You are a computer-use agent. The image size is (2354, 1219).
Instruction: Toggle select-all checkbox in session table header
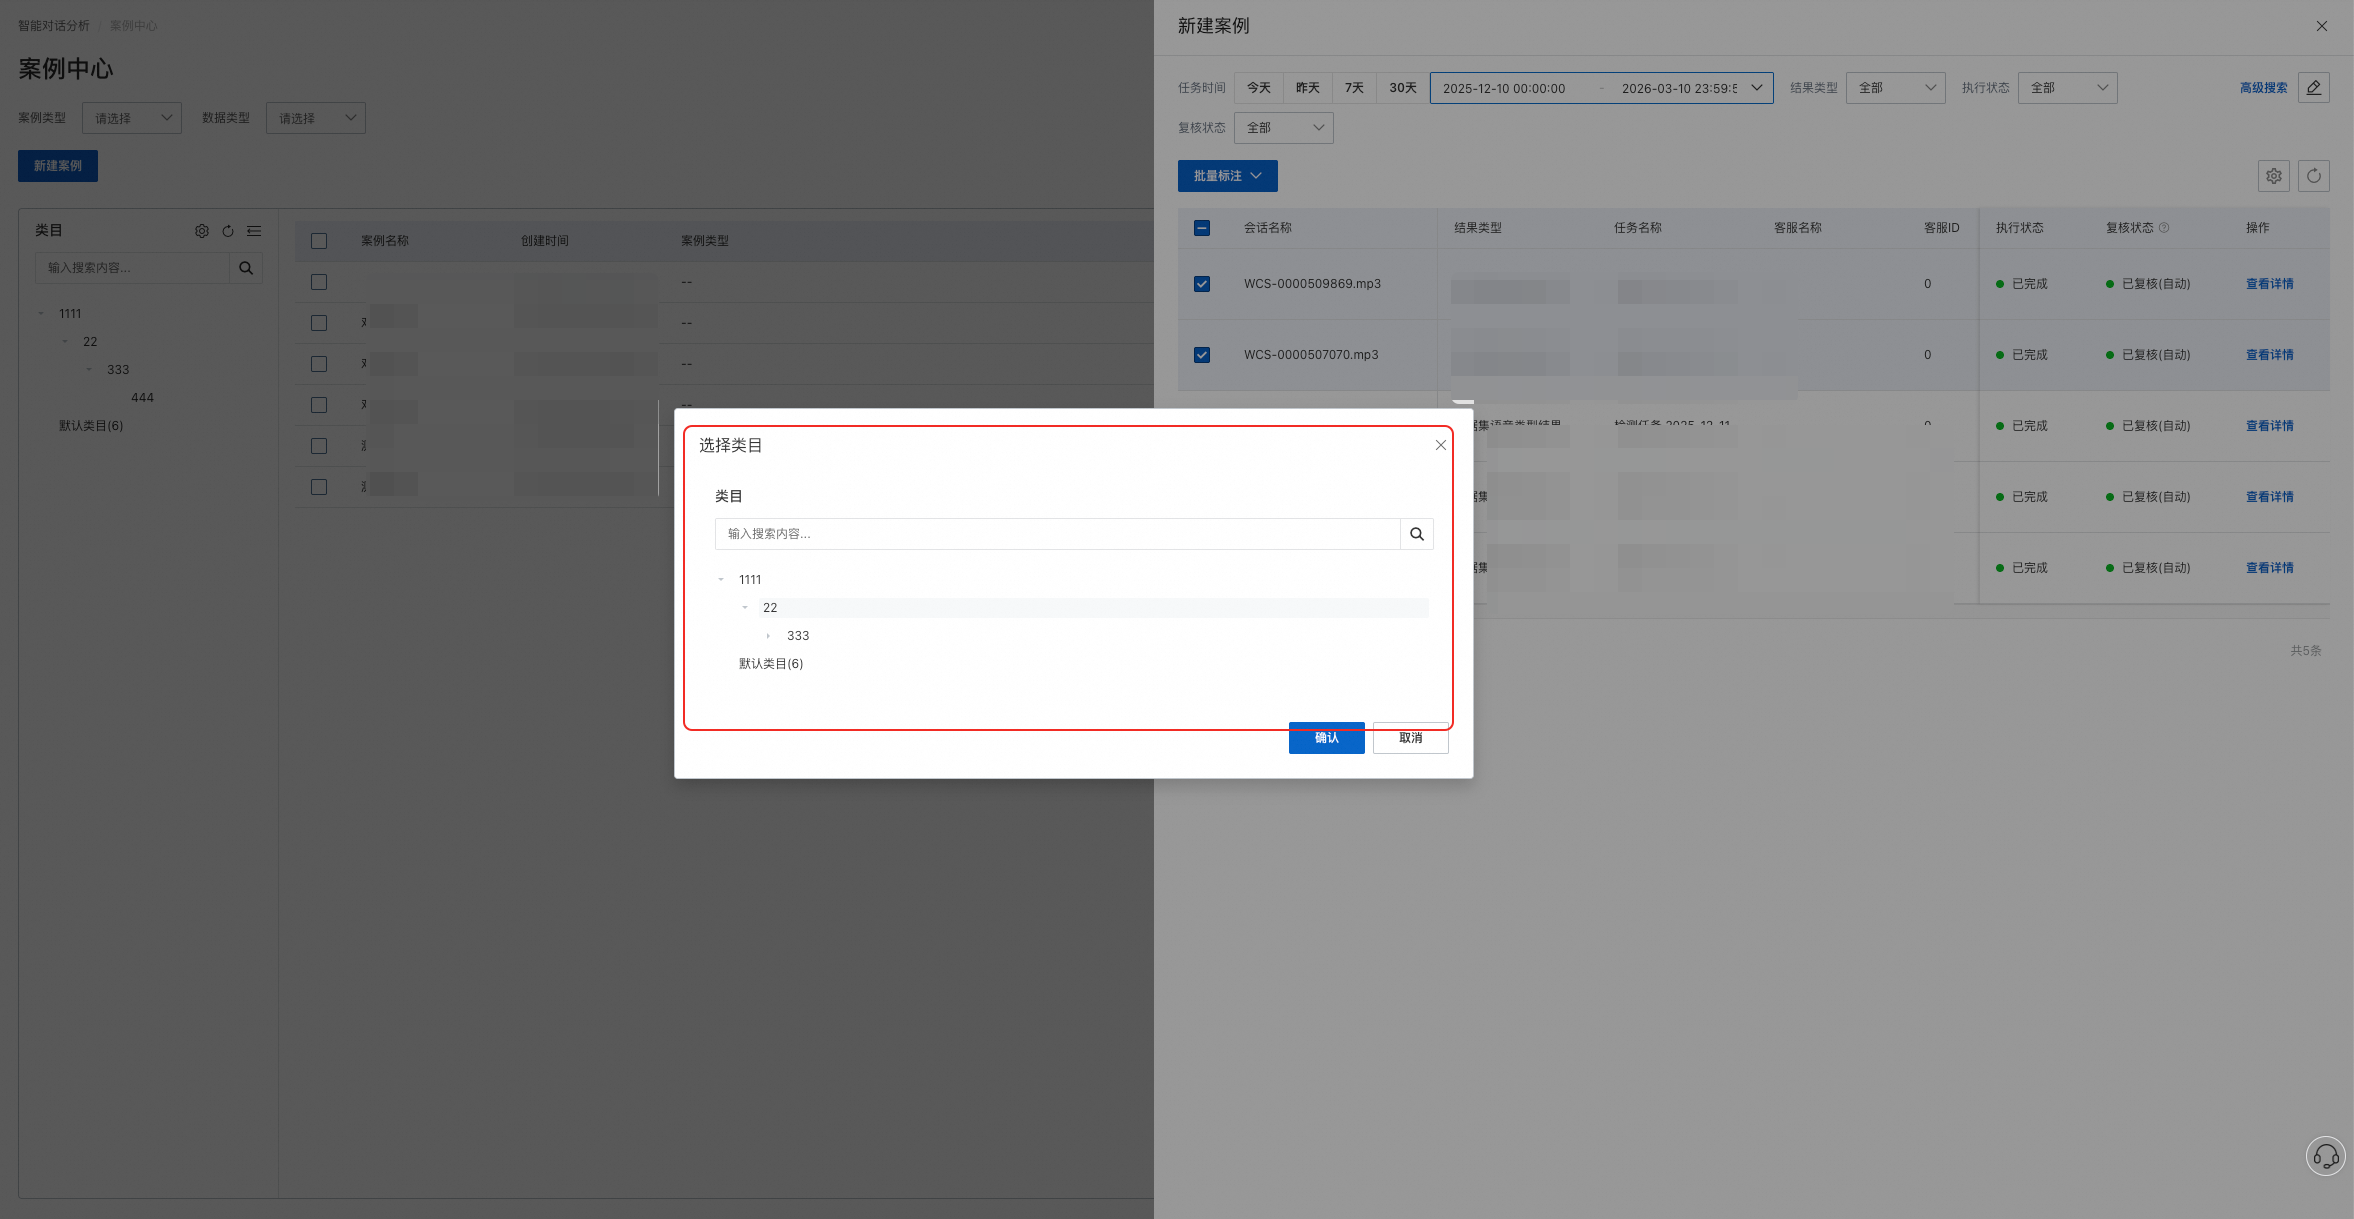(1202, 228)
